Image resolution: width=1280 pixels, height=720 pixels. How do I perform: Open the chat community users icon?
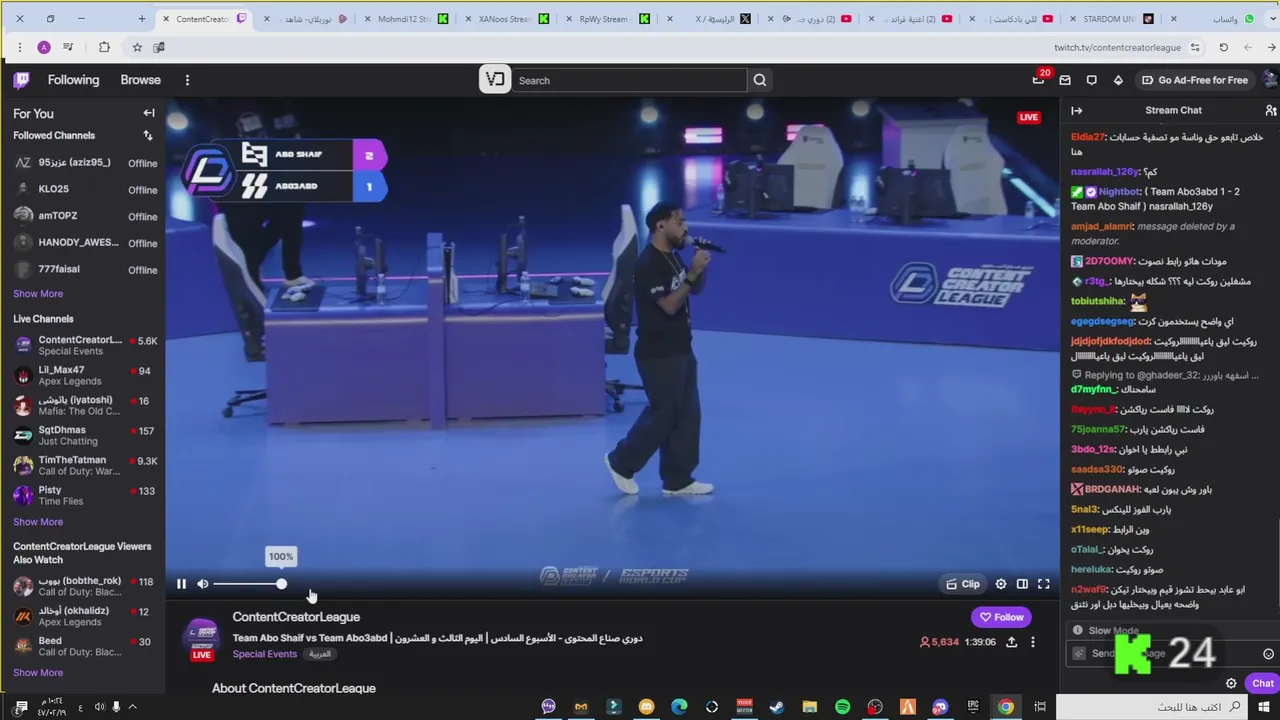1270,110
